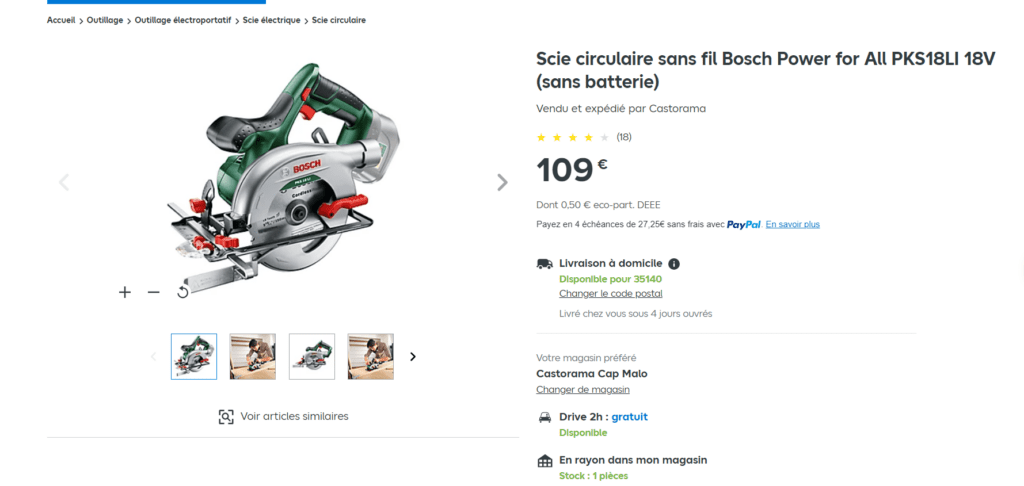1024x486 pixels.
Task: Show previous product image with left chevron
Action: point(64,182)
